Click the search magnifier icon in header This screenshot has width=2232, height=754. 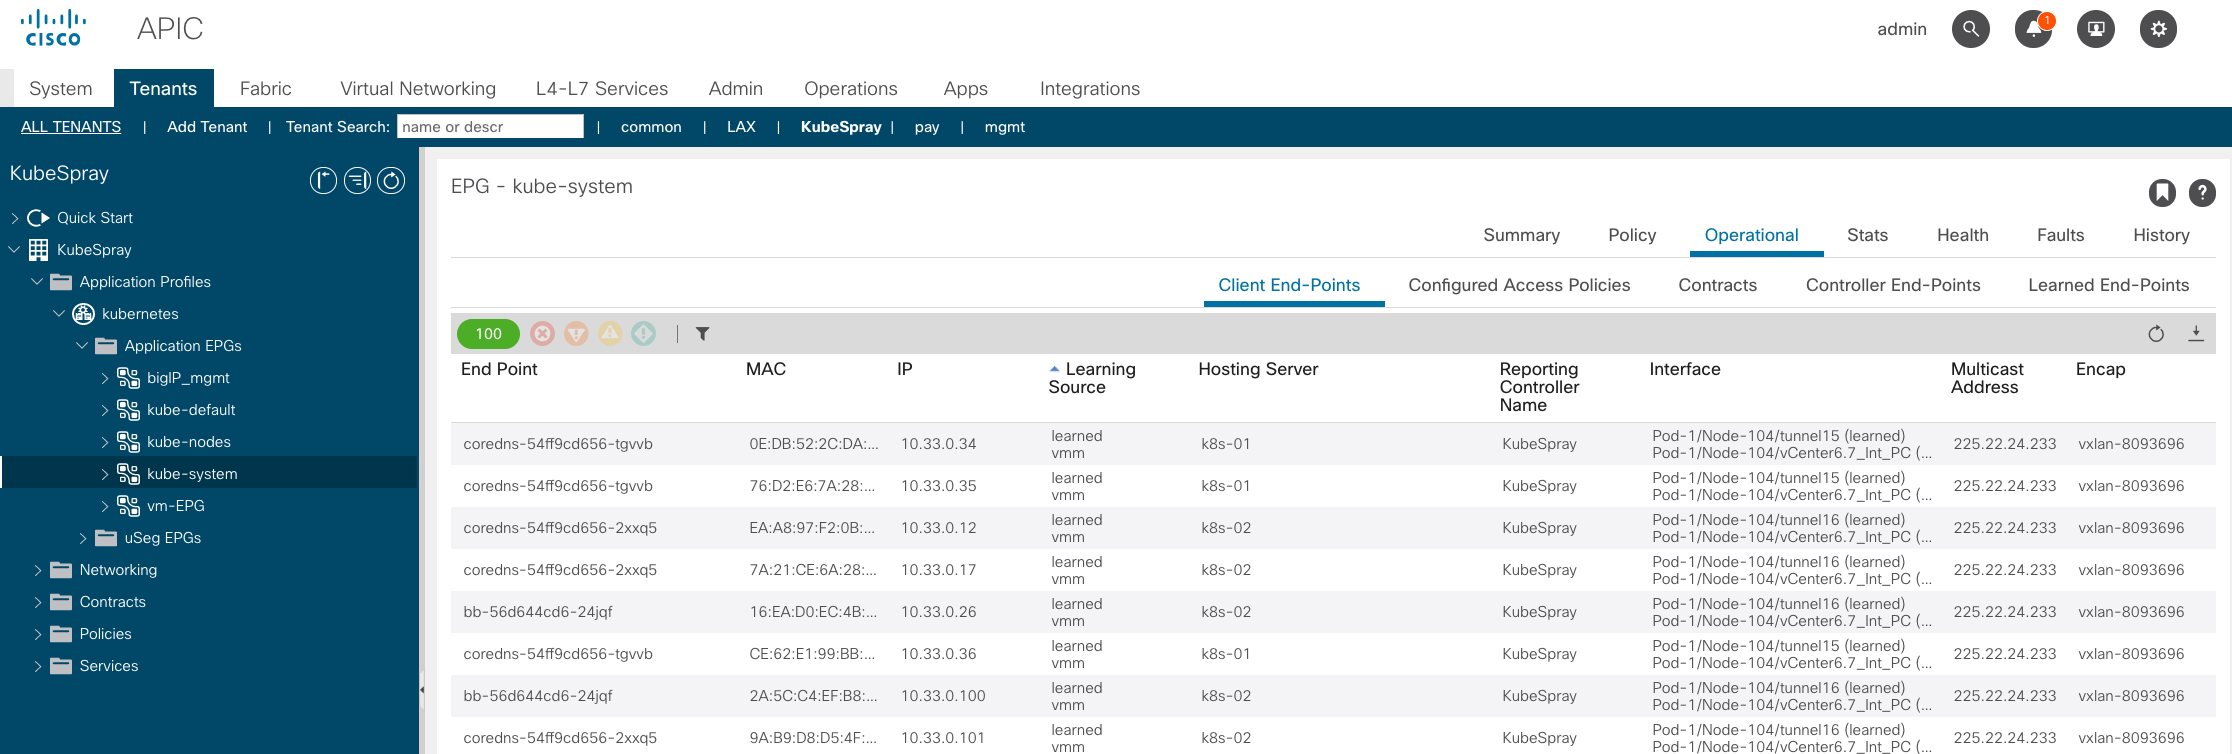coord(1970,29)
